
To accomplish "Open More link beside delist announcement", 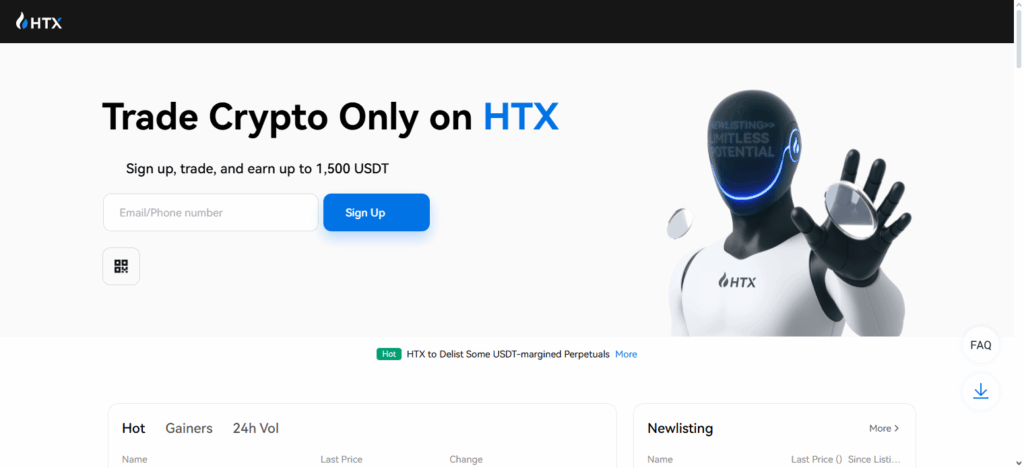I will tap(626, 354).
